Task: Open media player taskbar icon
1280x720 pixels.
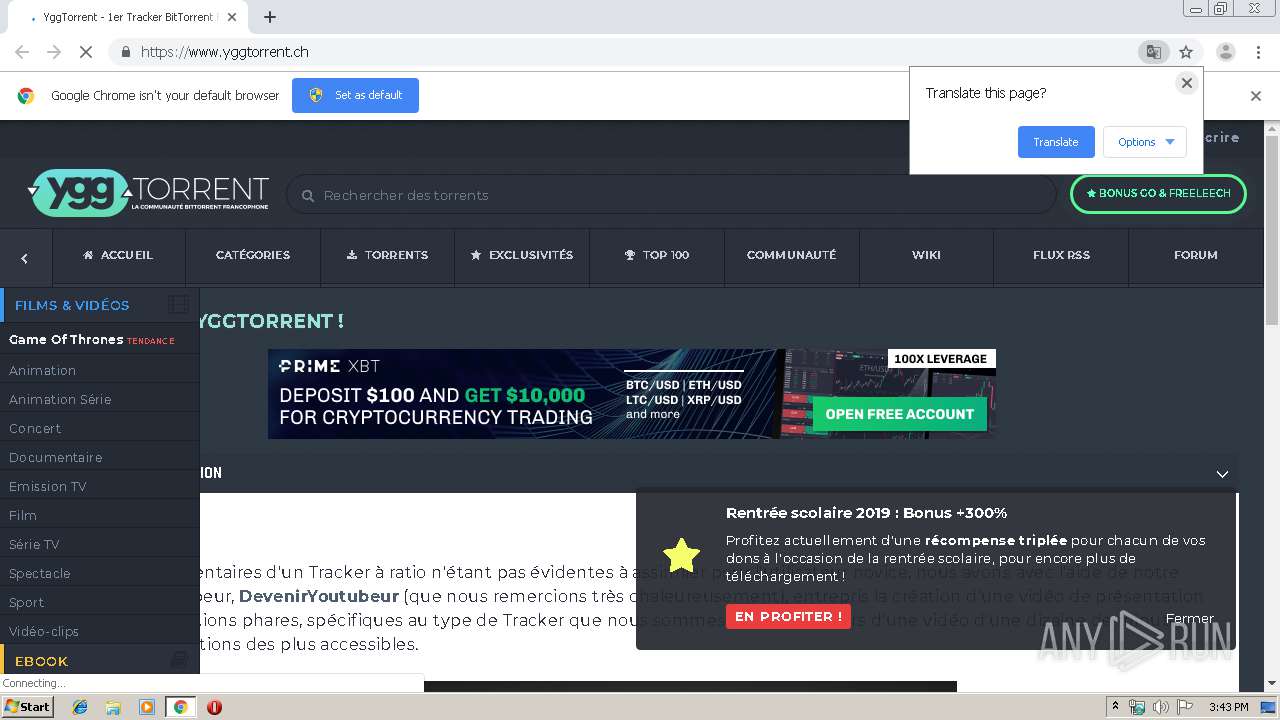Action: (x=147, y=707)
